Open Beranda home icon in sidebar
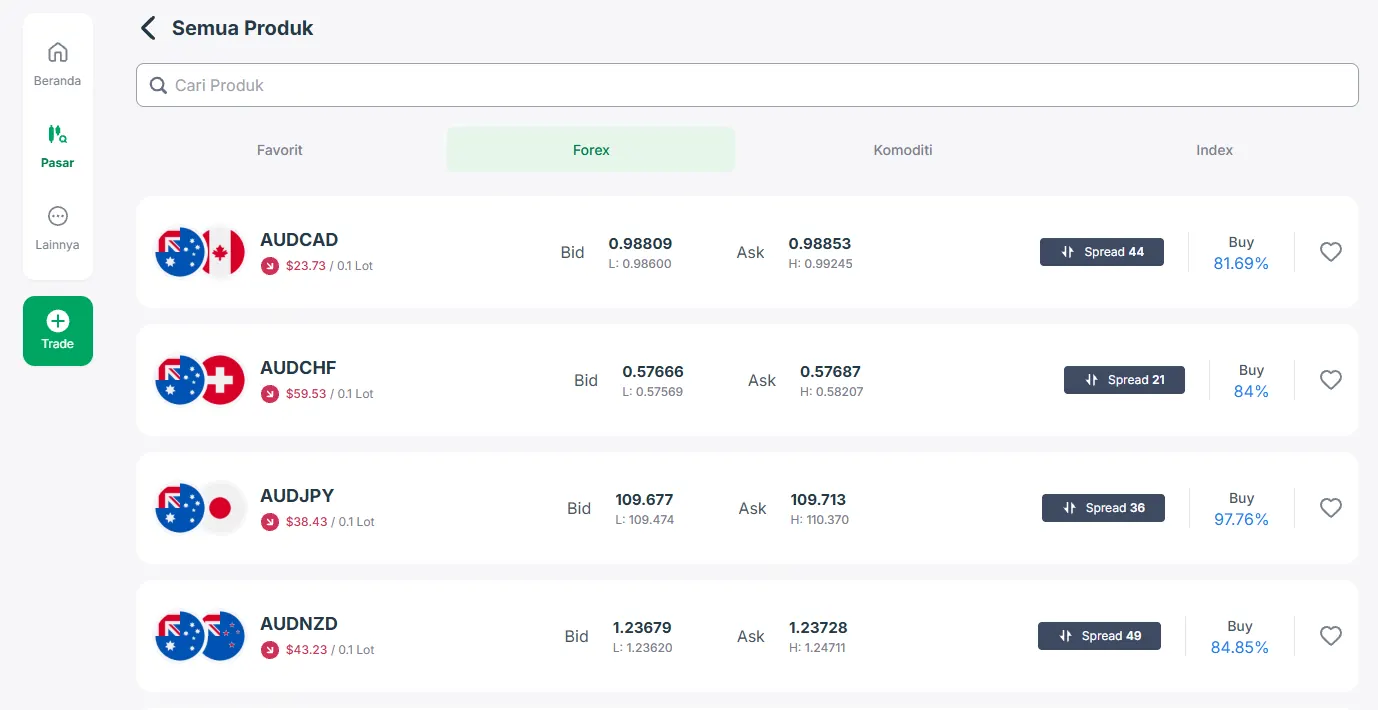Image resolution: width=1378 pixels, height=710 pixels. tap(58, 52)
